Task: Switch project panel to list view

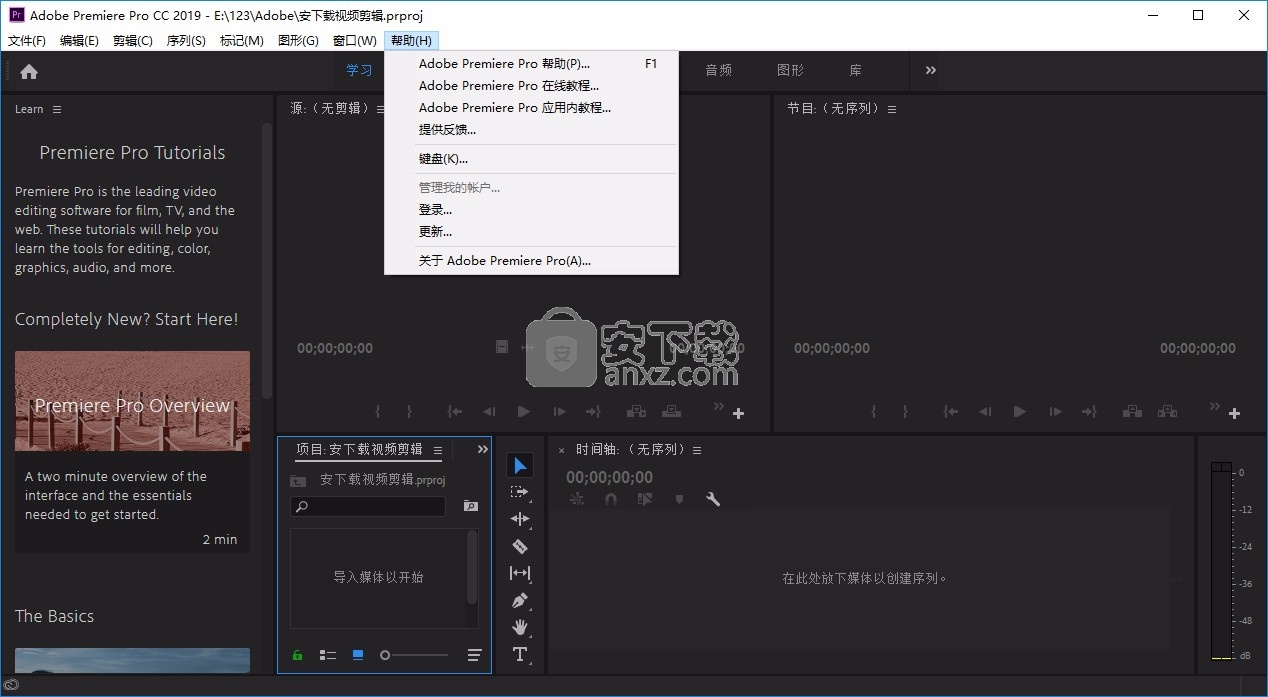Action: (327, 655)
